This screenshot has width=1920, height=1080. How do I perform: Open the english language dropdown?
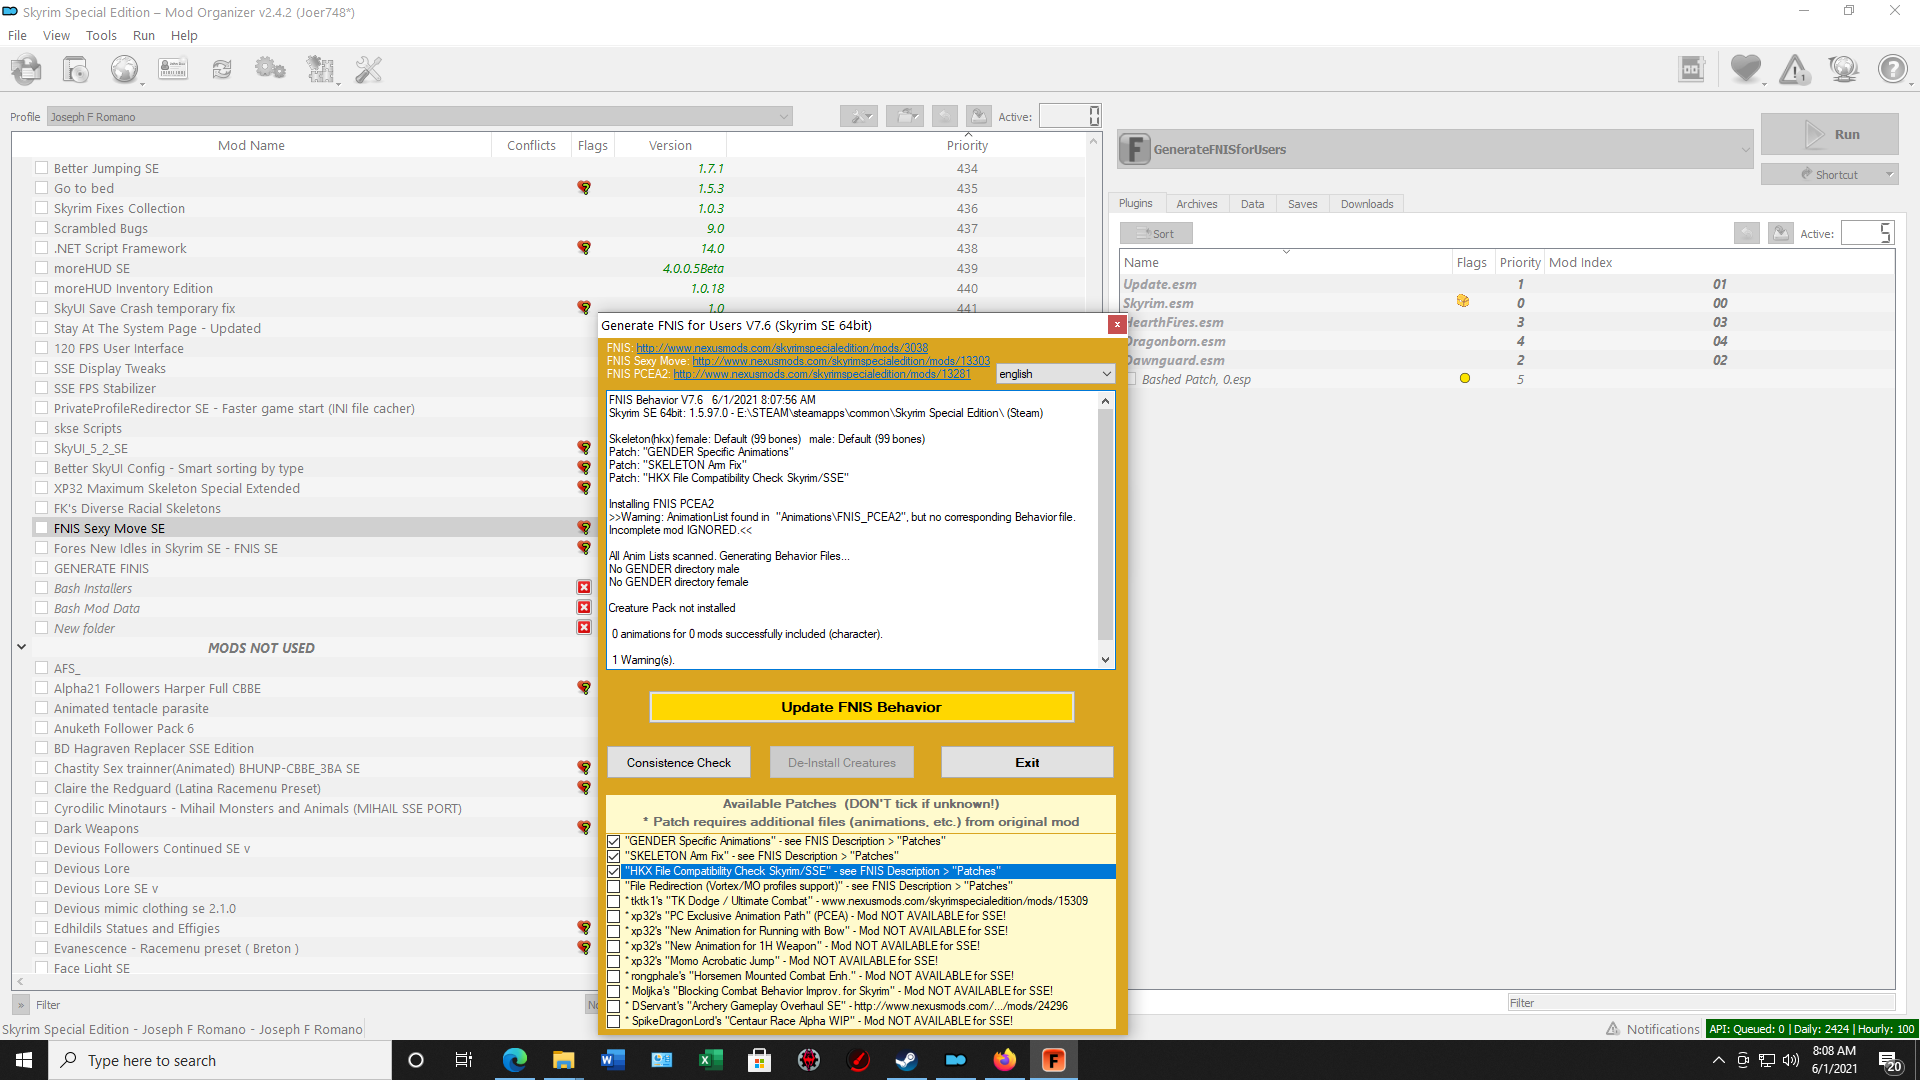(x=1055, y=374)
